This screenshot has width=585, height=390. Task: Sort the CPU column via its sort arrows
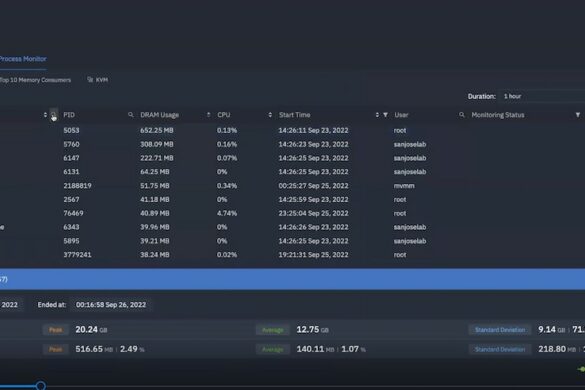[x=270, y=115]
